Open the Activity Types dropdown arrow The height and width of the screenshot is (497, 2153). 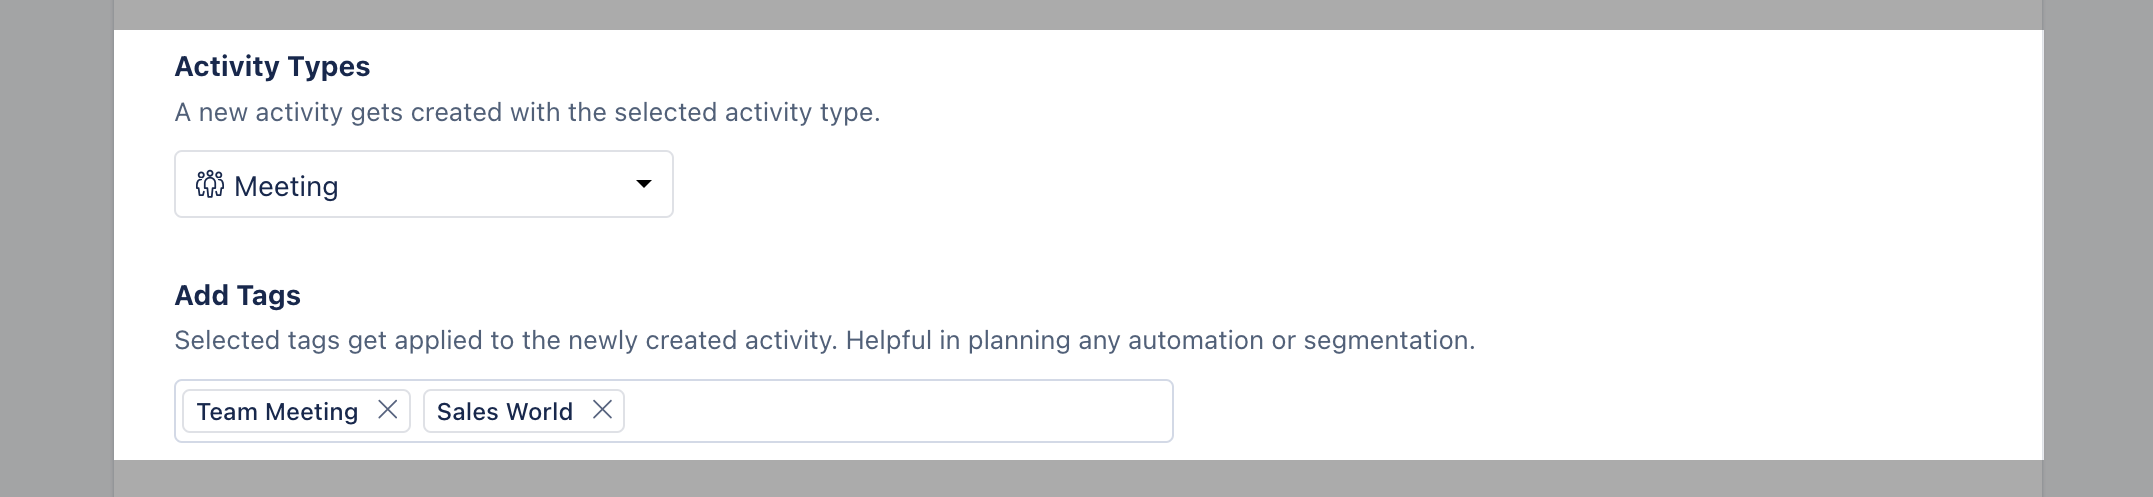tap(644, 184)
